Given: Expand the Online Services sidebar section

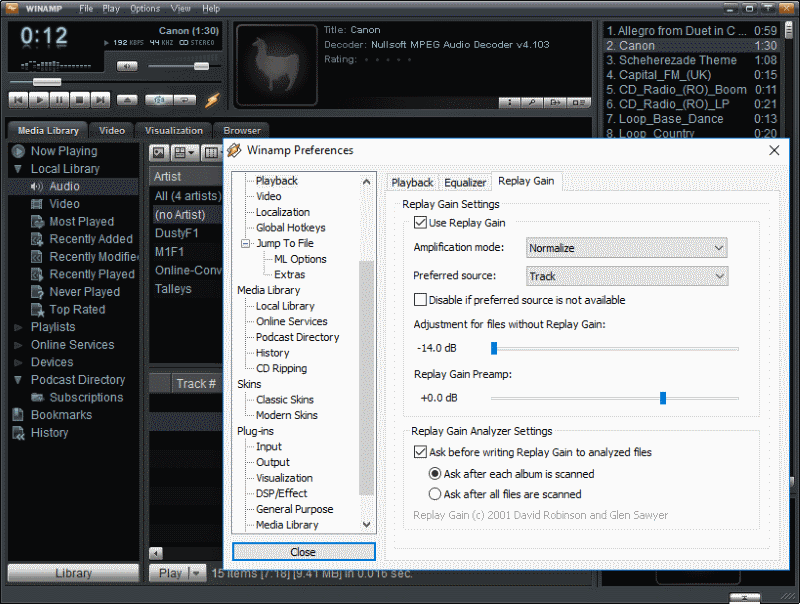Looking at the screenshot, I should tap(18, 345).
